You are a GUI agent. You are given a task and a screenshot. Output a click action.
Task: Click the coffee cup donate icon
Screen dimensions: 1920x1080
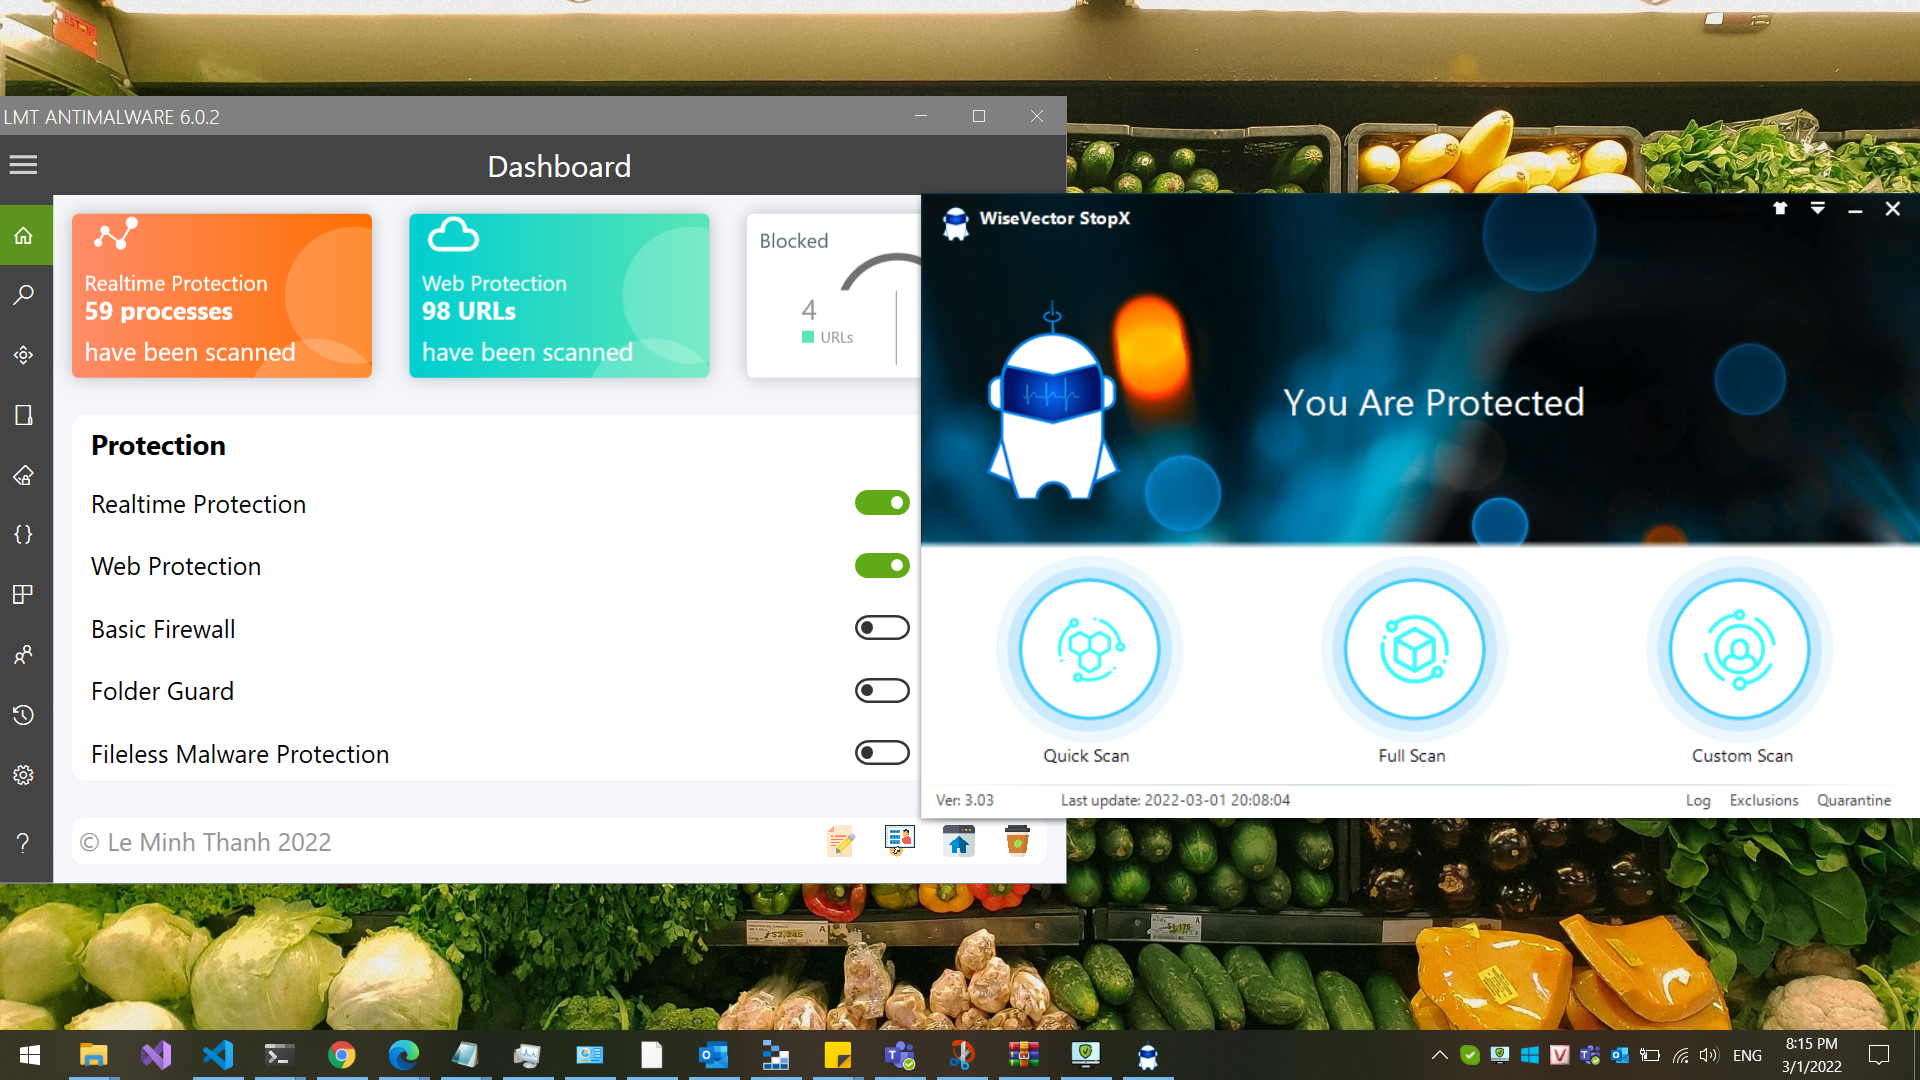click(x=1017, y=841)
